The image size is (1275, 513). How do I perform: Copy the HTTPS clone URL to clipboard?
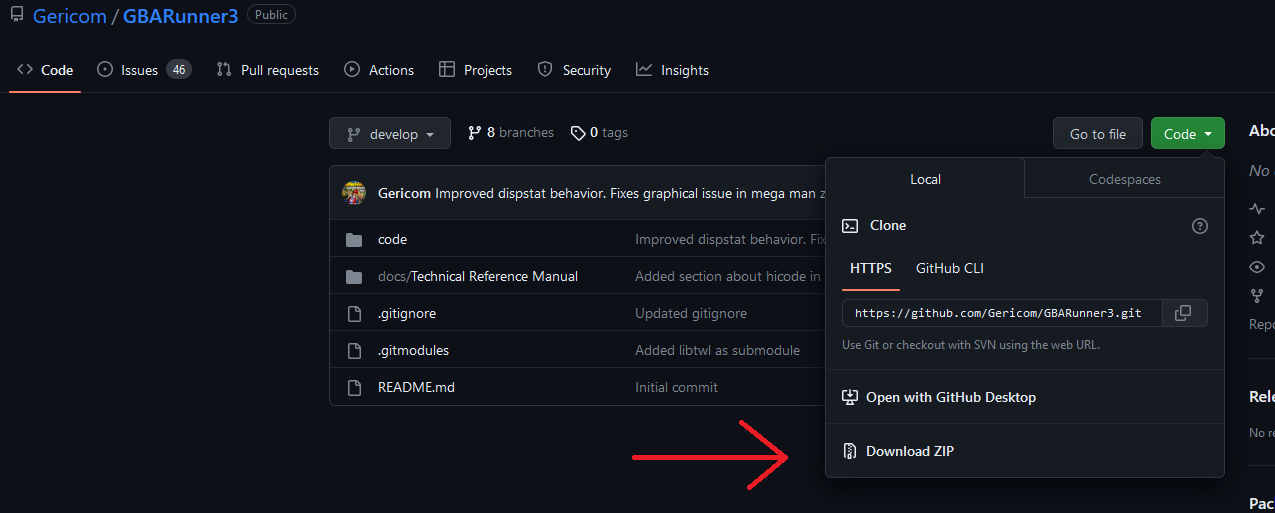point(1182,313)
